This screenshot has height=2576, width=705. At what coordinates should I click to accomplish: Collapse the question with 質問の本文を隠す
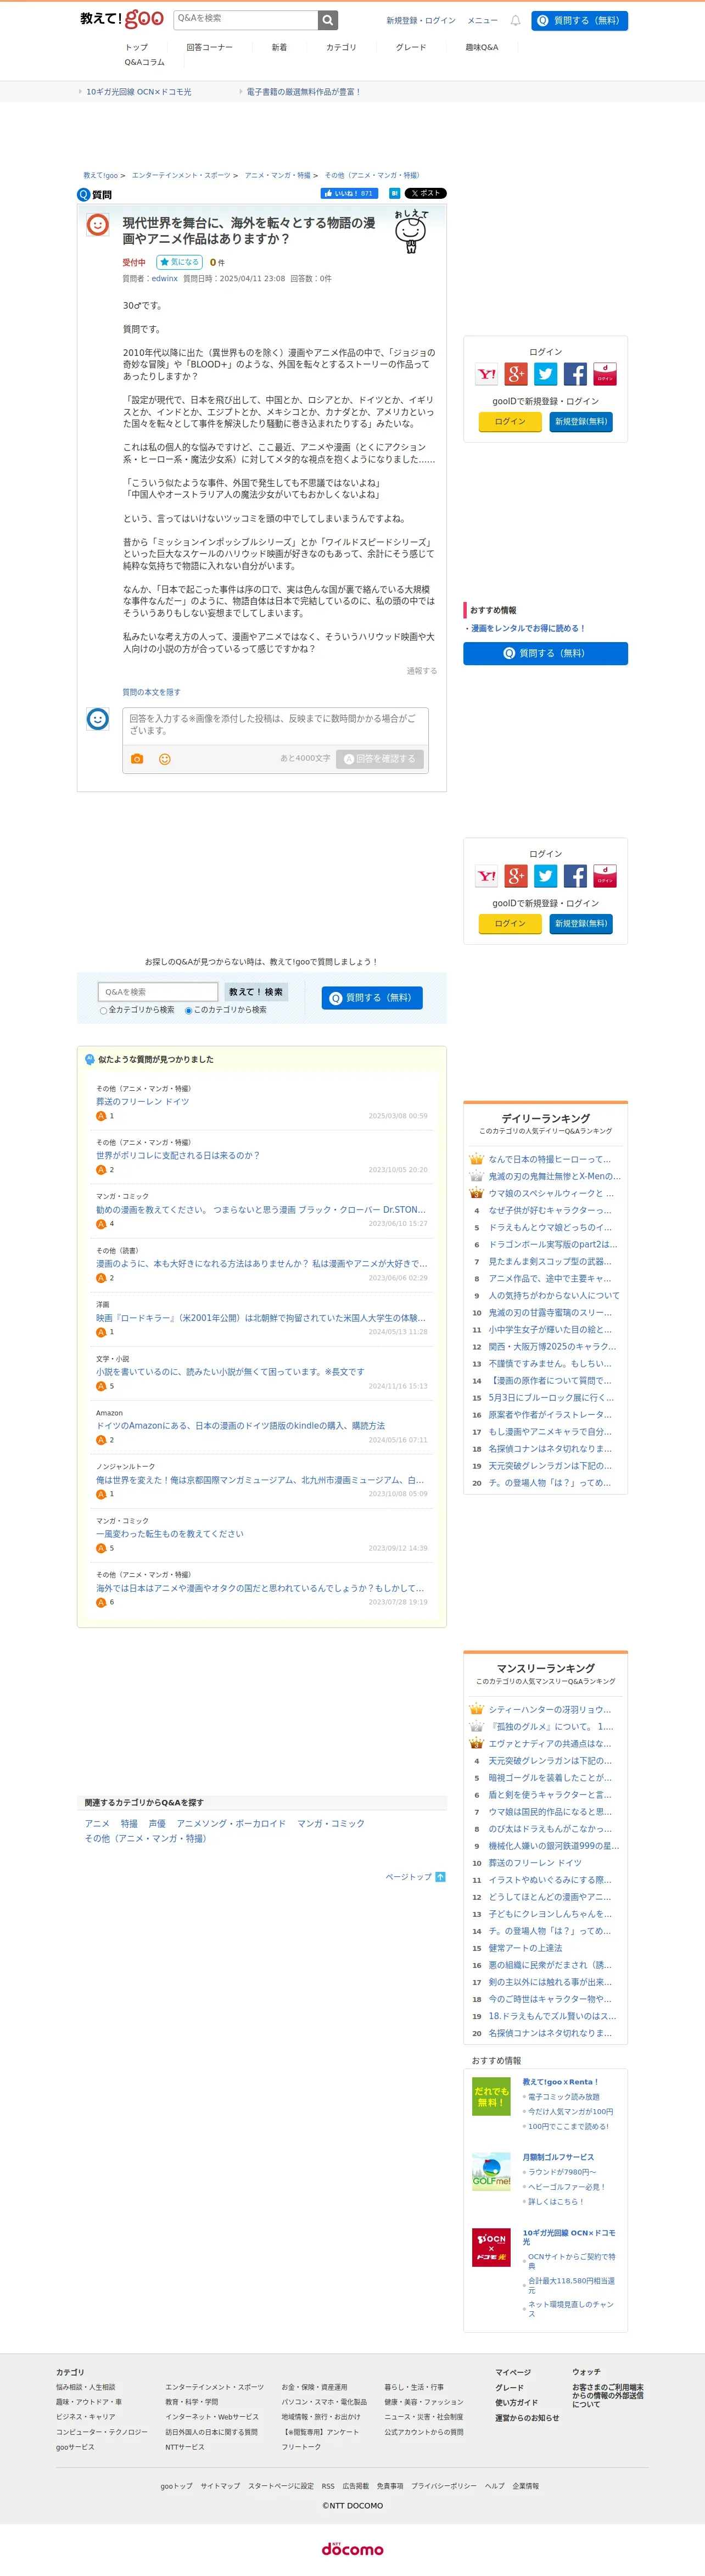point(151,692)
